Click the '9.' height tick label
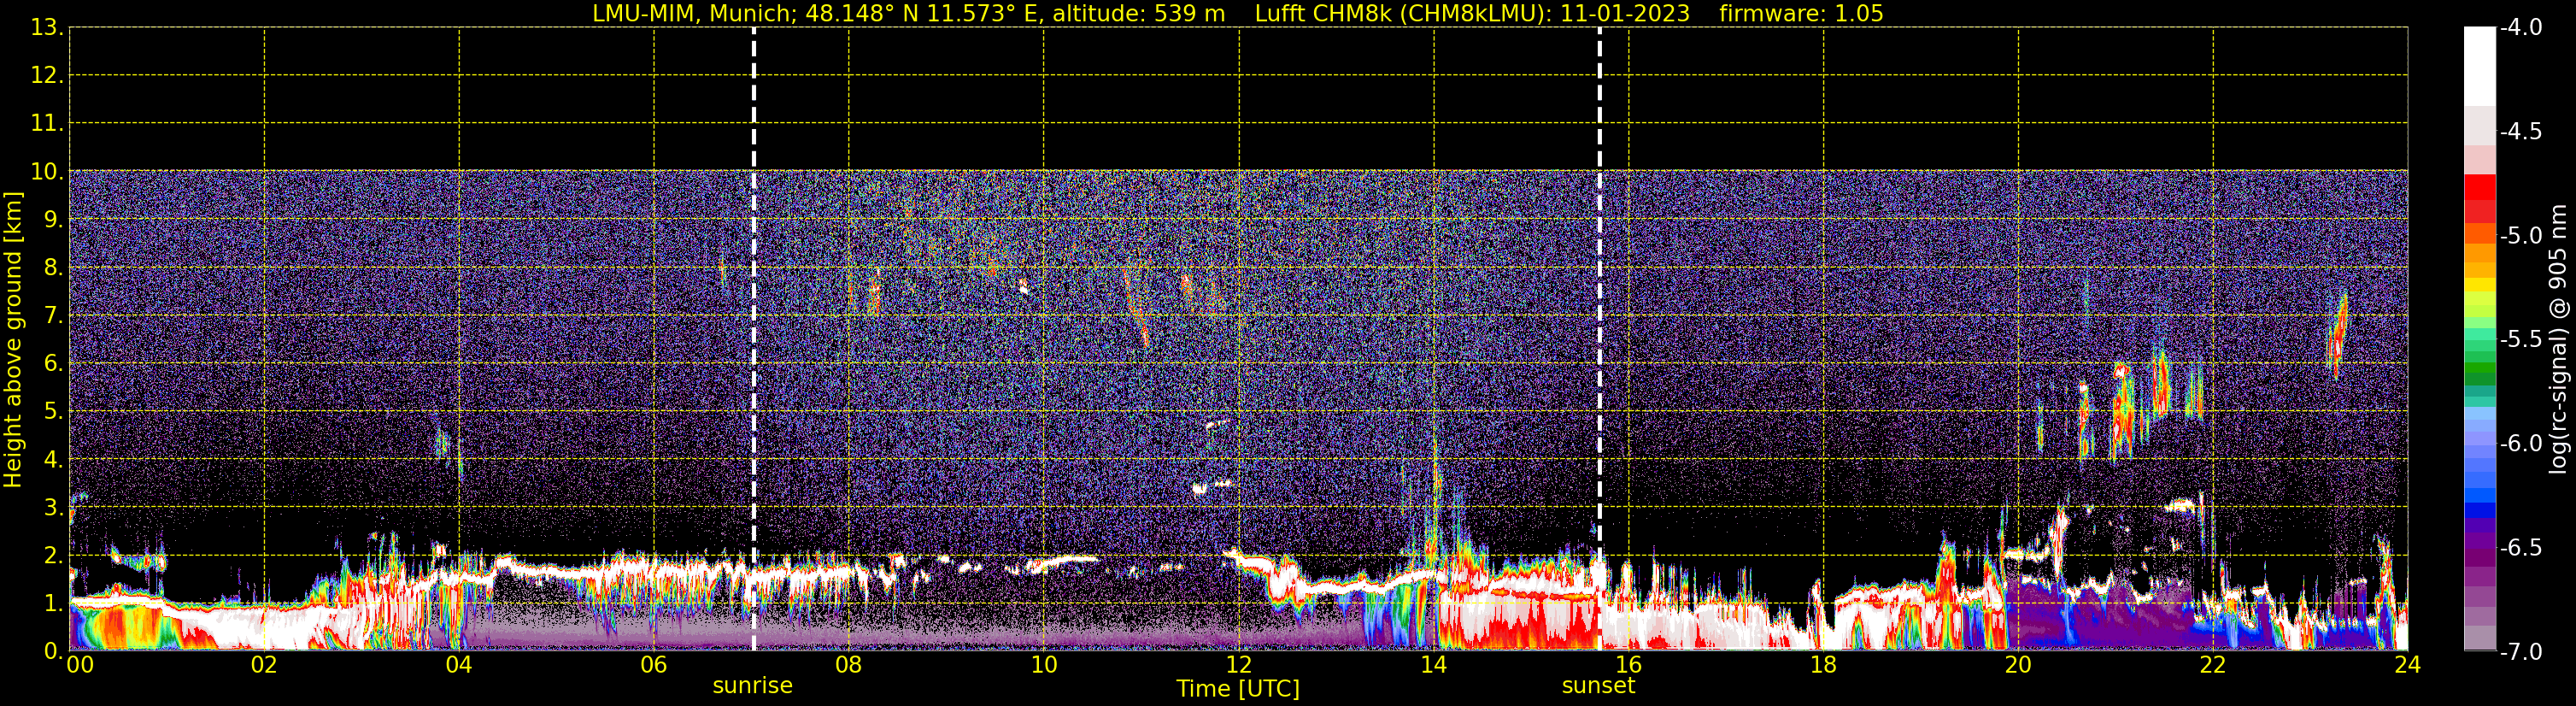This screenshot has height=706, width=2576. point(54,220)
